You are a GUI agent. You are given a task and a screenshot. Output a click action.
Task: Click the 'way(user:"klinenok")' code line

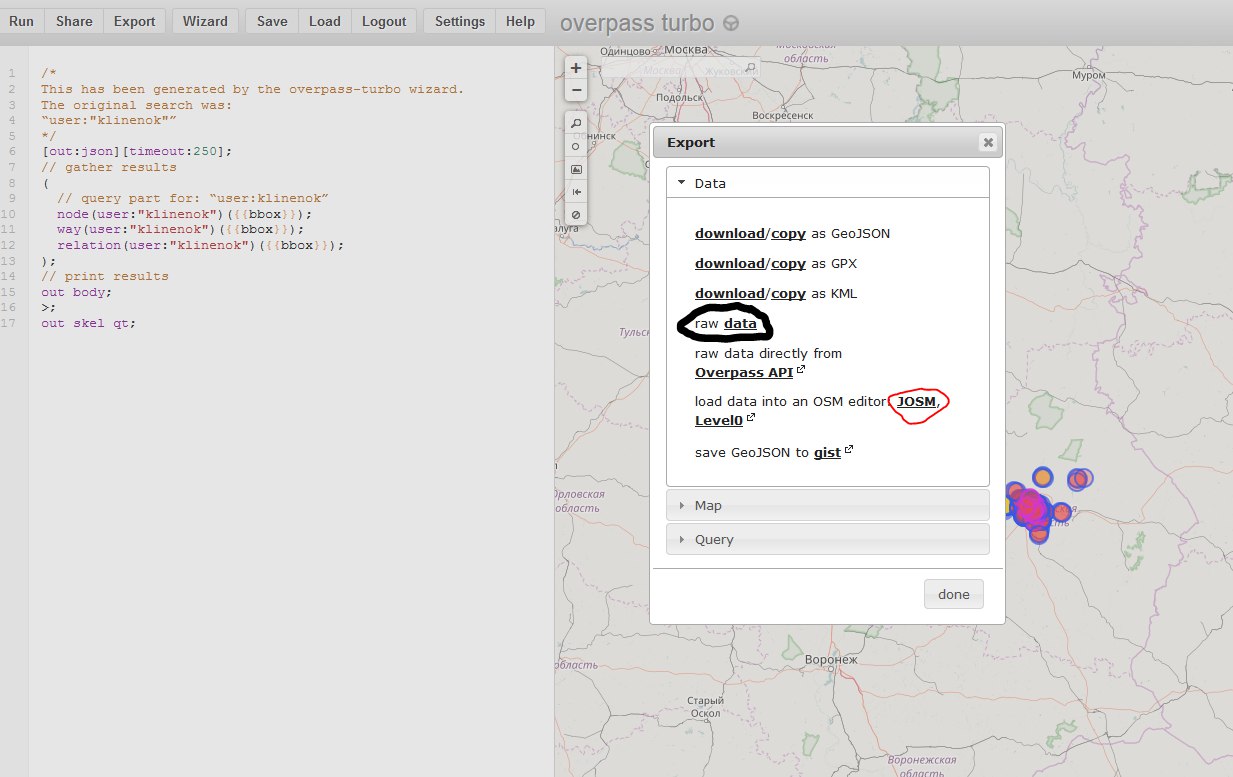point(181,230)
